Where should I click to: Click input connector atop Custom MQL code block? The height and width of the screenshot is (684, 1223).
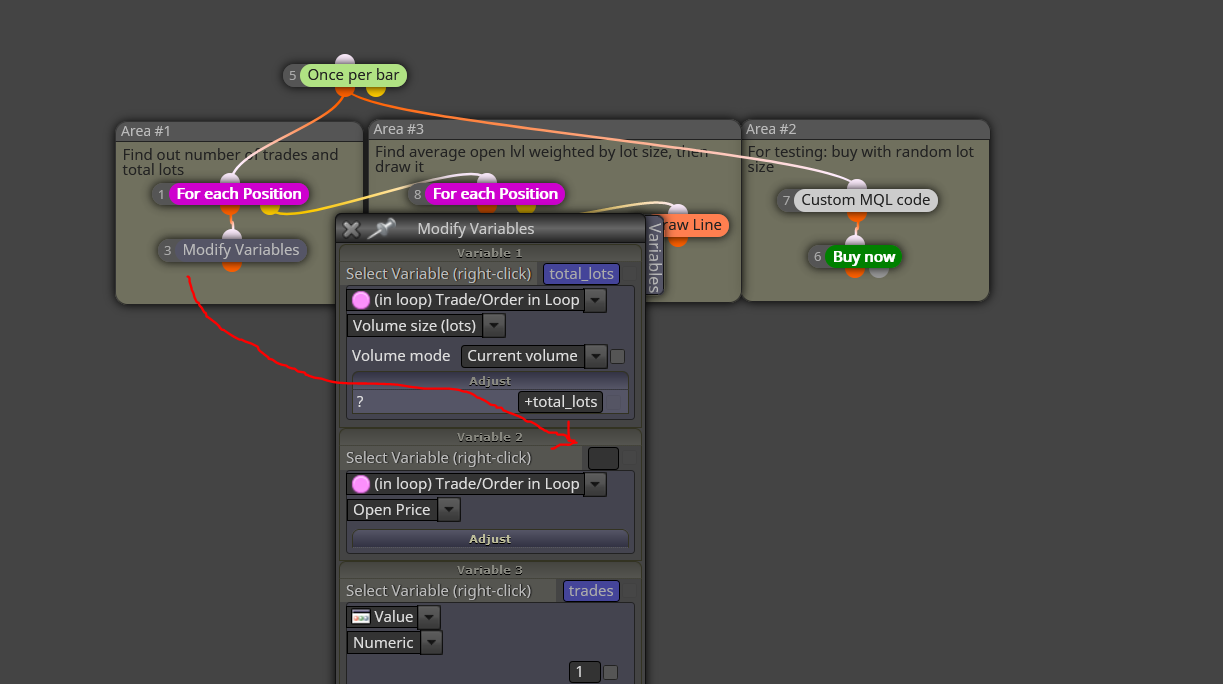pos(856,186)
